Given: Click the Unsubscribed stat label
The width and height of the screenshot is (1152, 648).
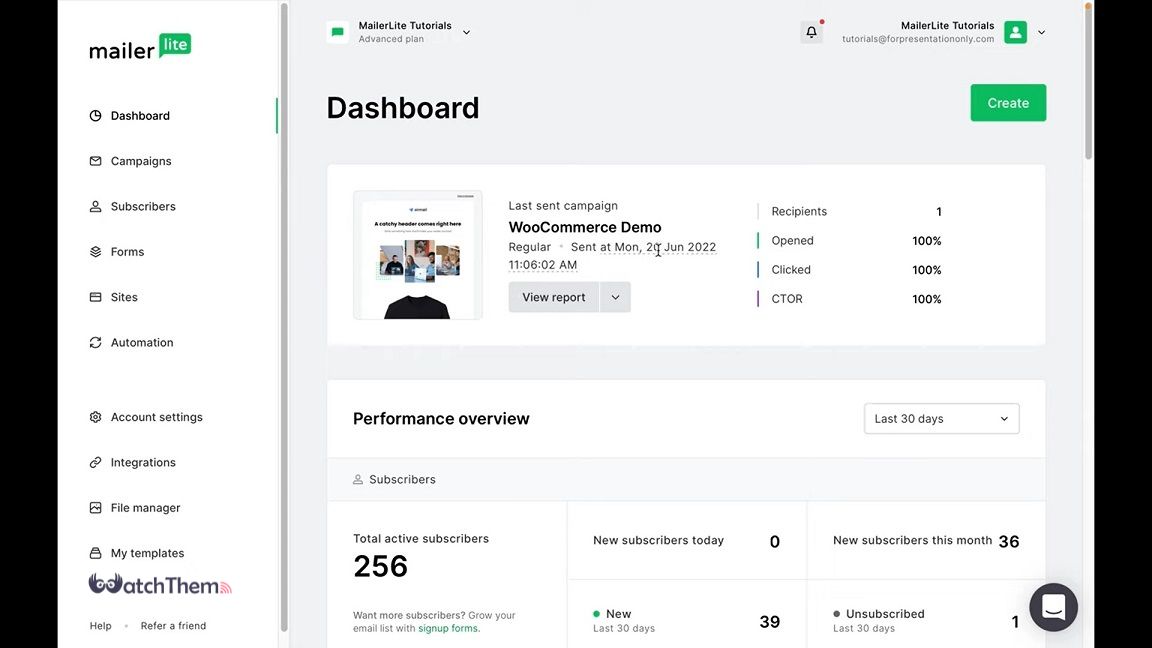Looking at the screenshot, I should [x=885, y=613].
